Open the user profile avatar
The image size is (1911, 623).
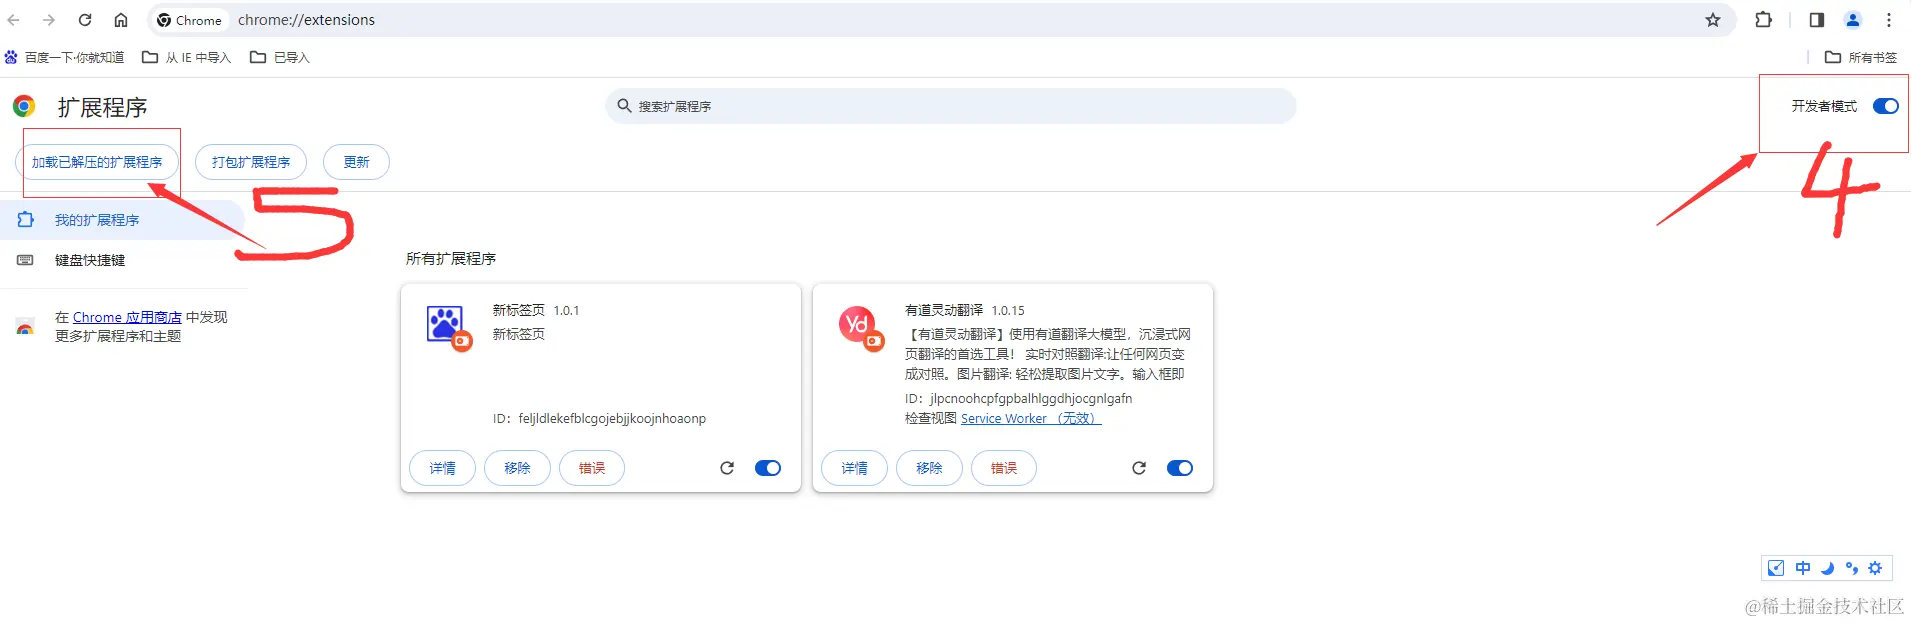[x=1853, y=20]
